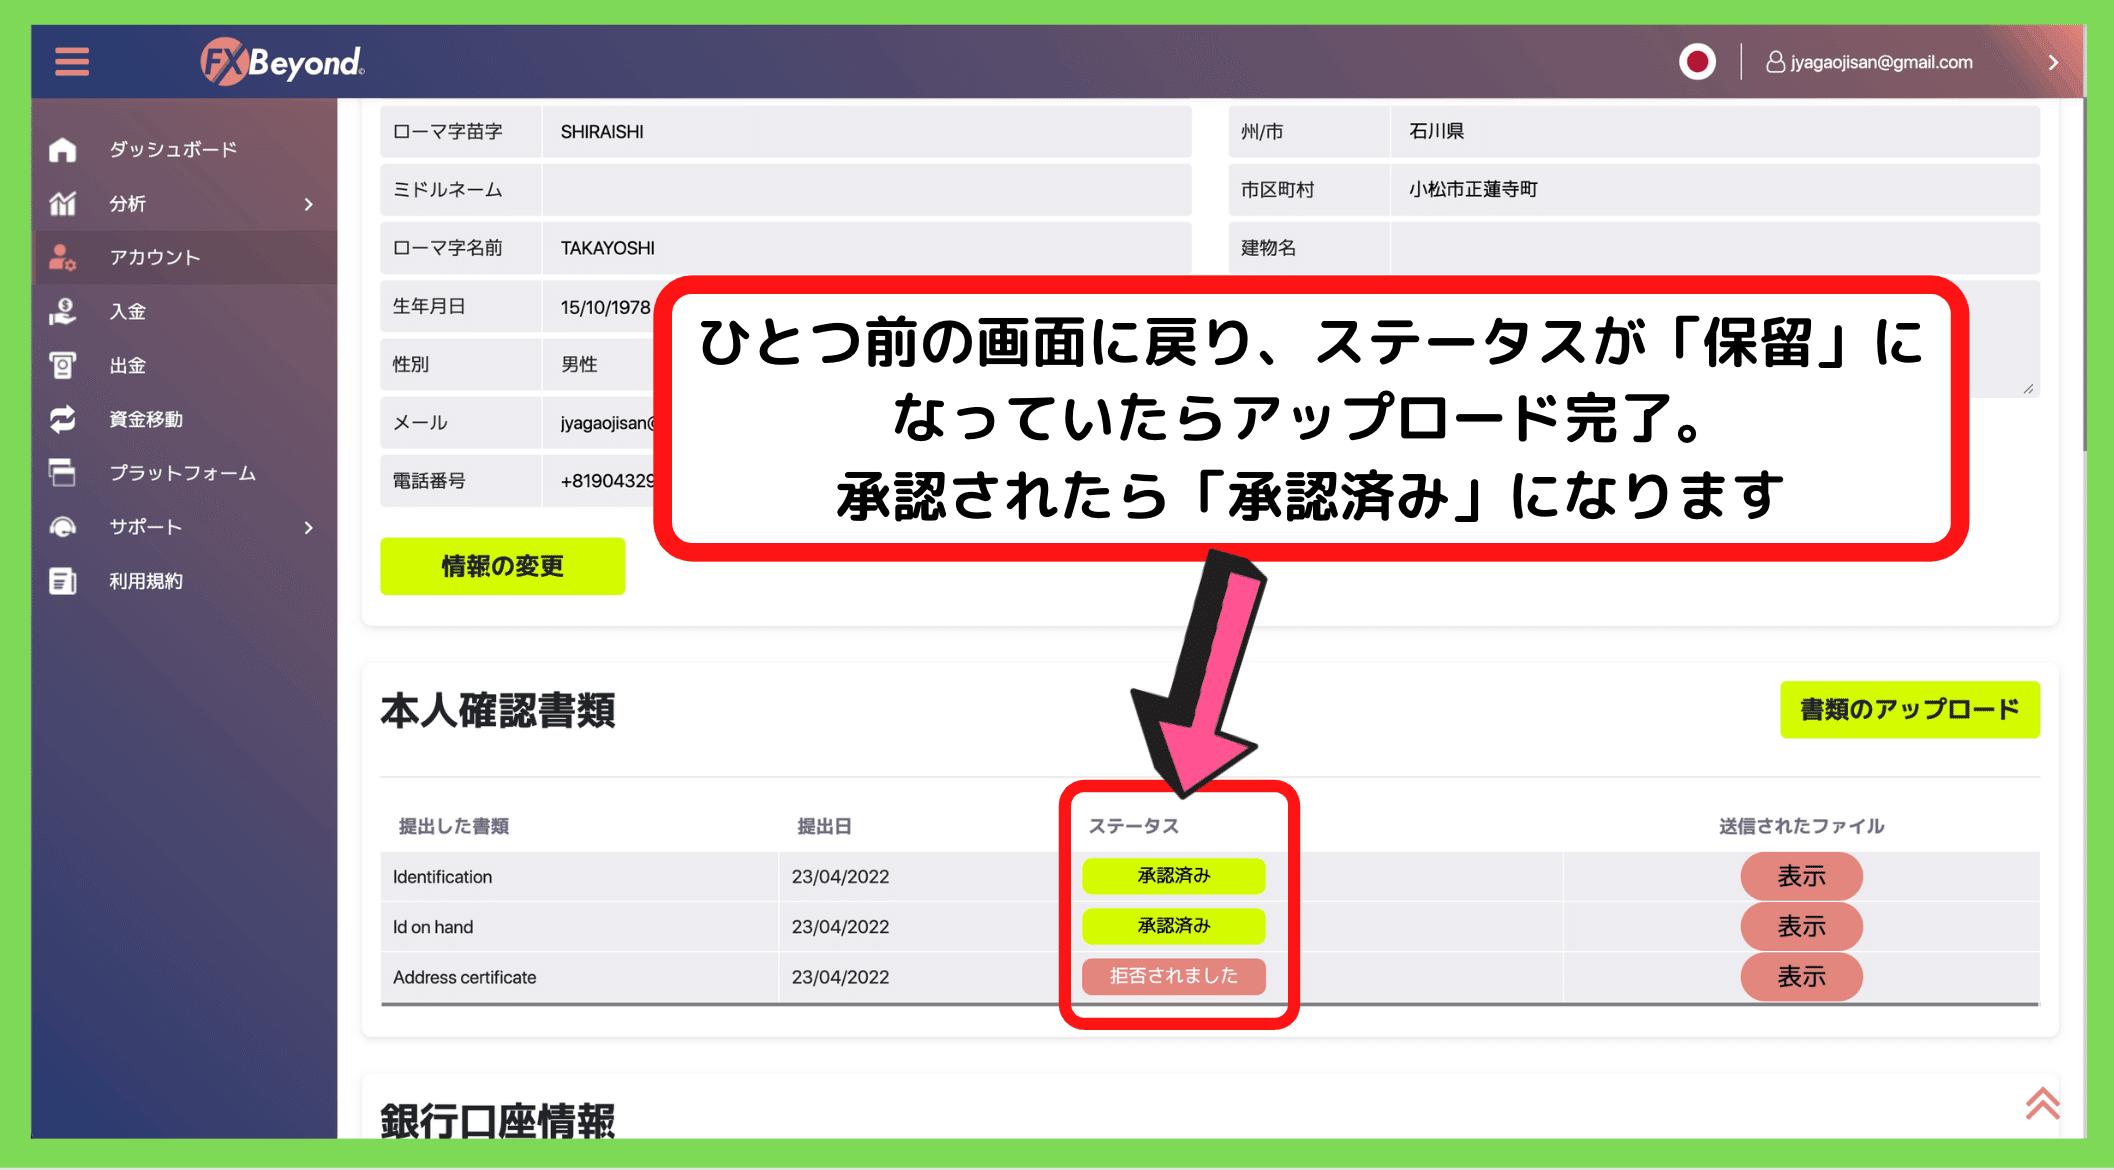Click the 銀行口座情報 section heading
The image size is (2114, 1170).
click(497, 1120)
